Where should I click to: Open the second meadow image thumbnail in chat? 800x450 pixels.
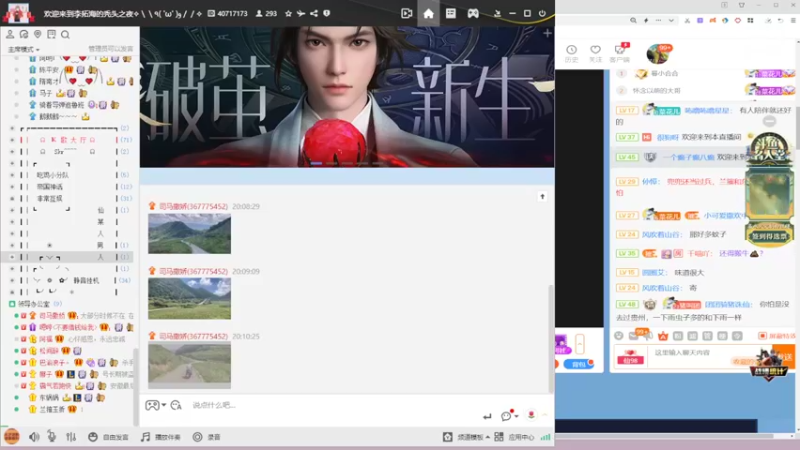pos(189,298)
